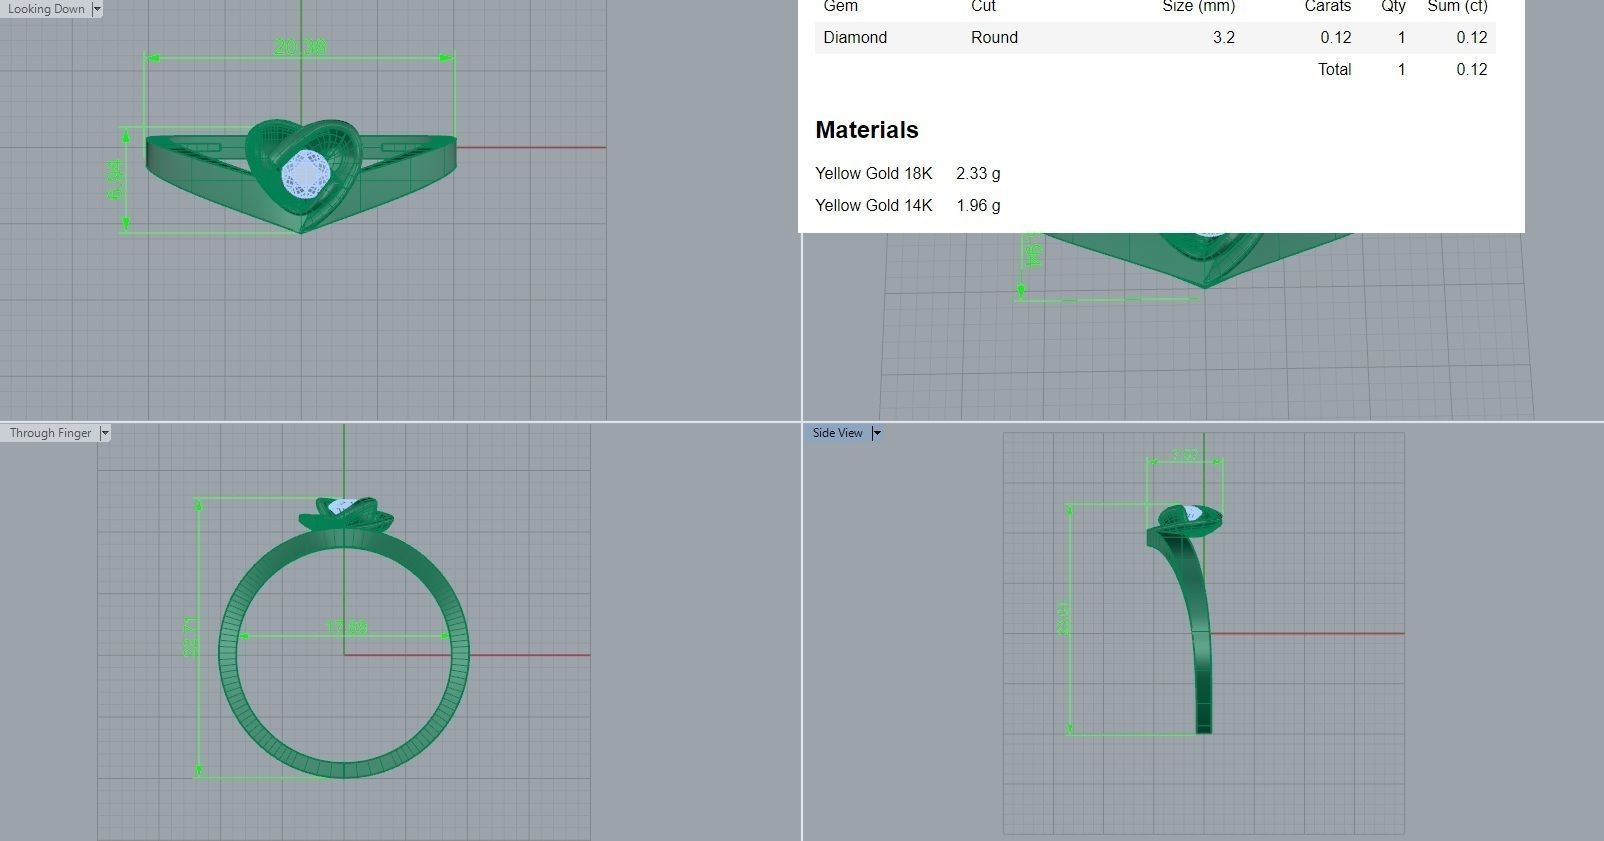Click the 2.33 g weight value
This screenshot has height=841, width=1604.
[x=978, y=174]
